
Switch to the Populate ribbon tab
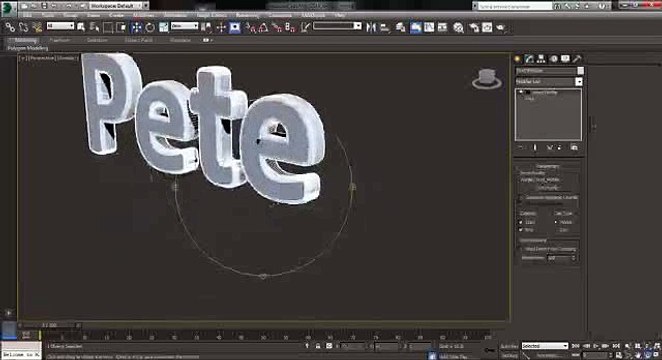tap(180, 41)
